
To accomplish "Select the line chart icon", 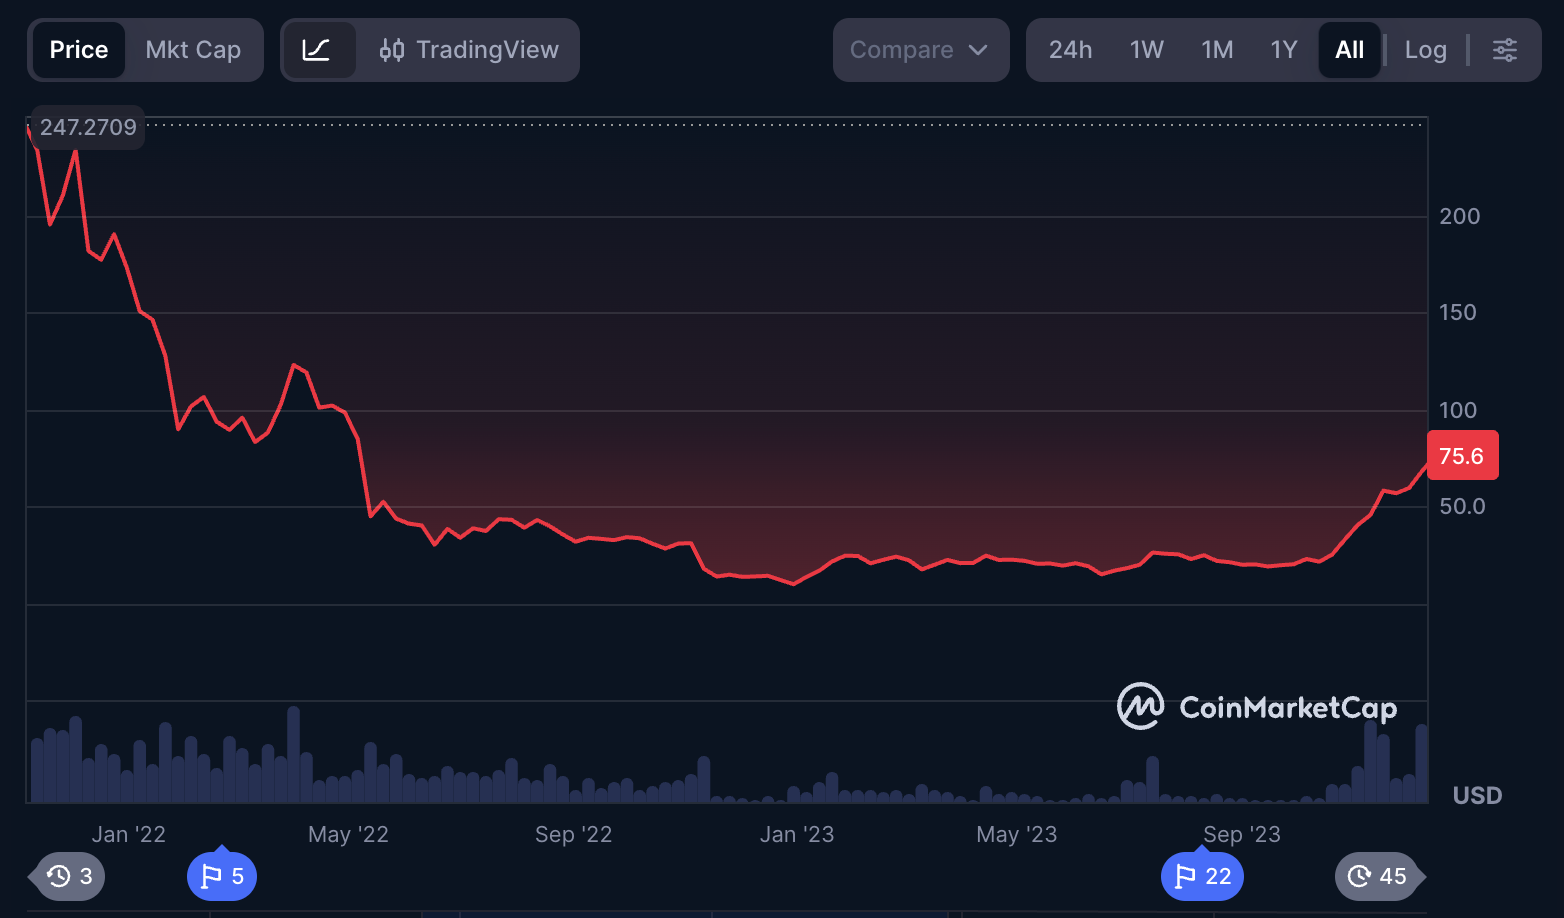I will tap(319, 49).
